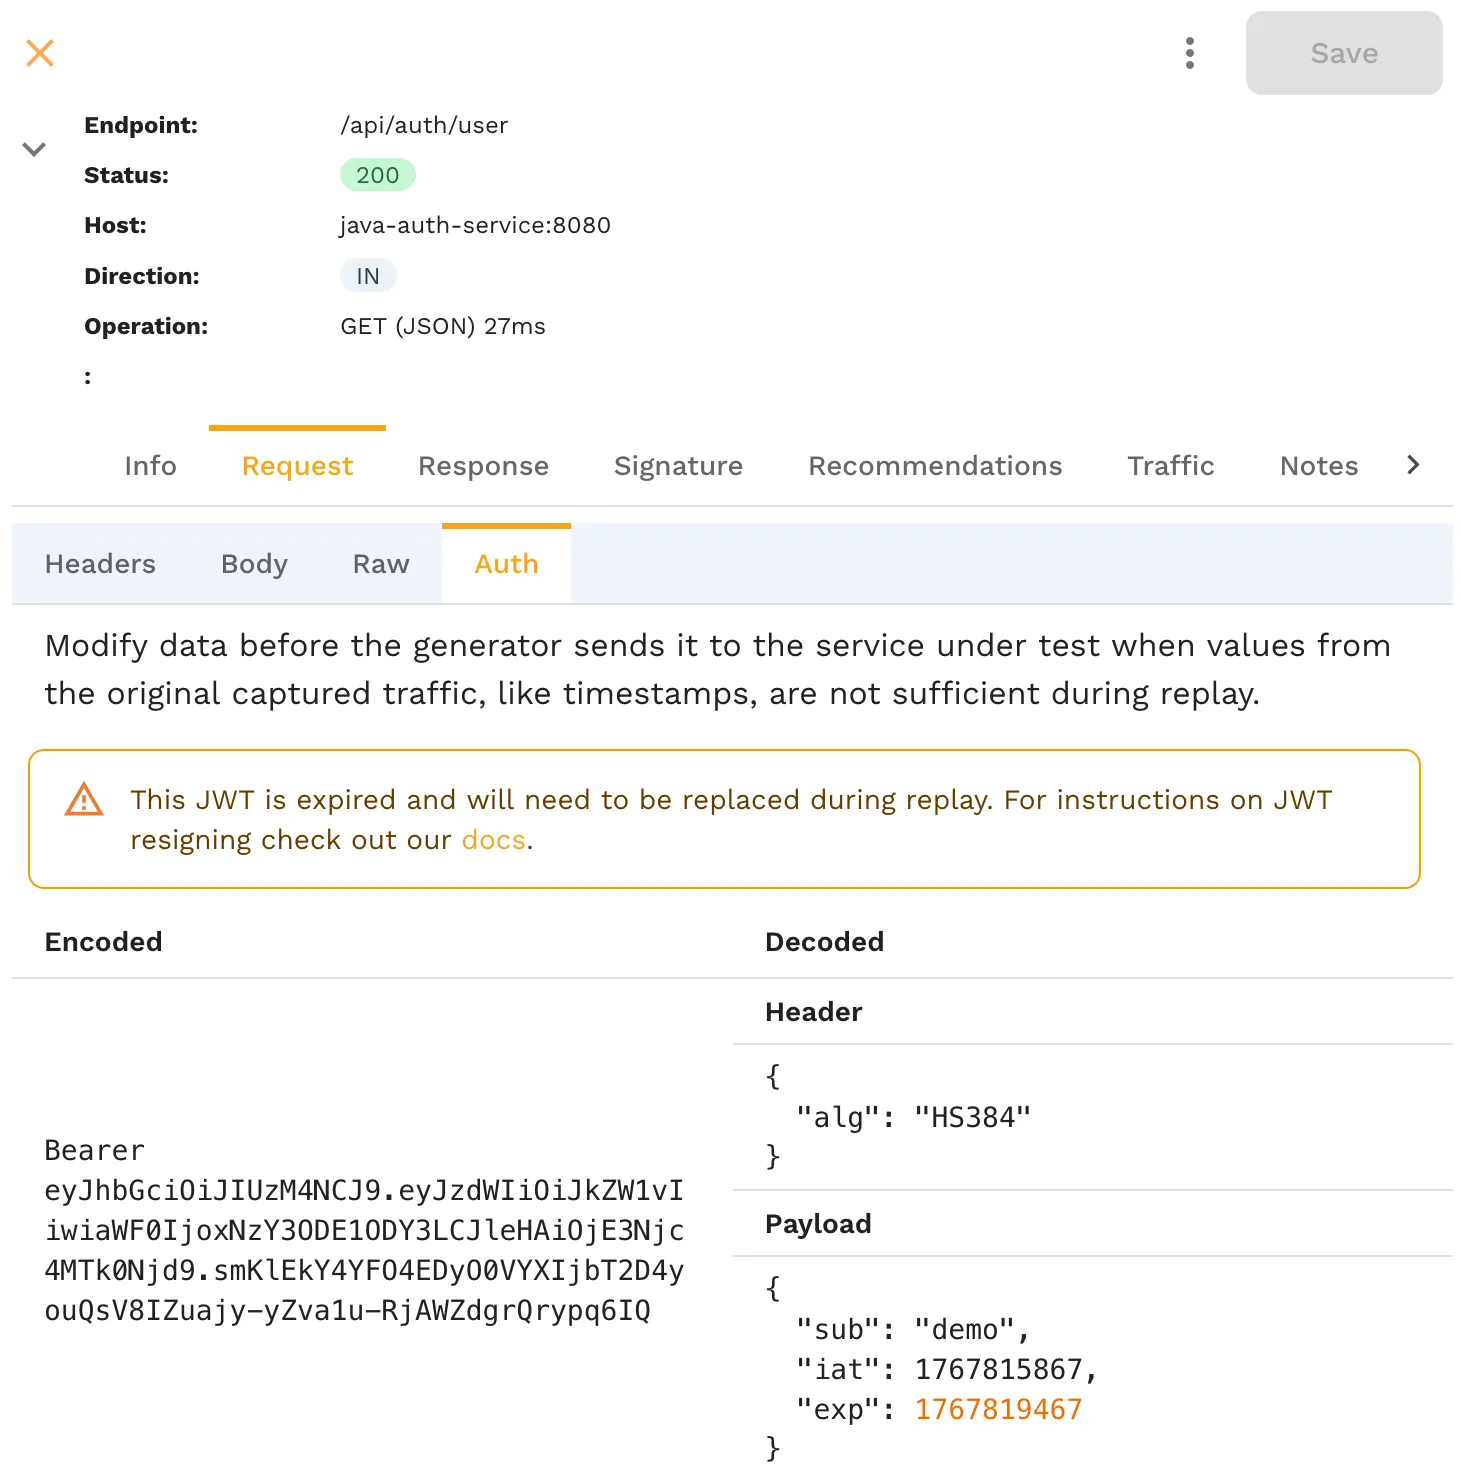1460x1470 pixels.
Task: Click the warning triangle icon
Action: tap(84, 800)
